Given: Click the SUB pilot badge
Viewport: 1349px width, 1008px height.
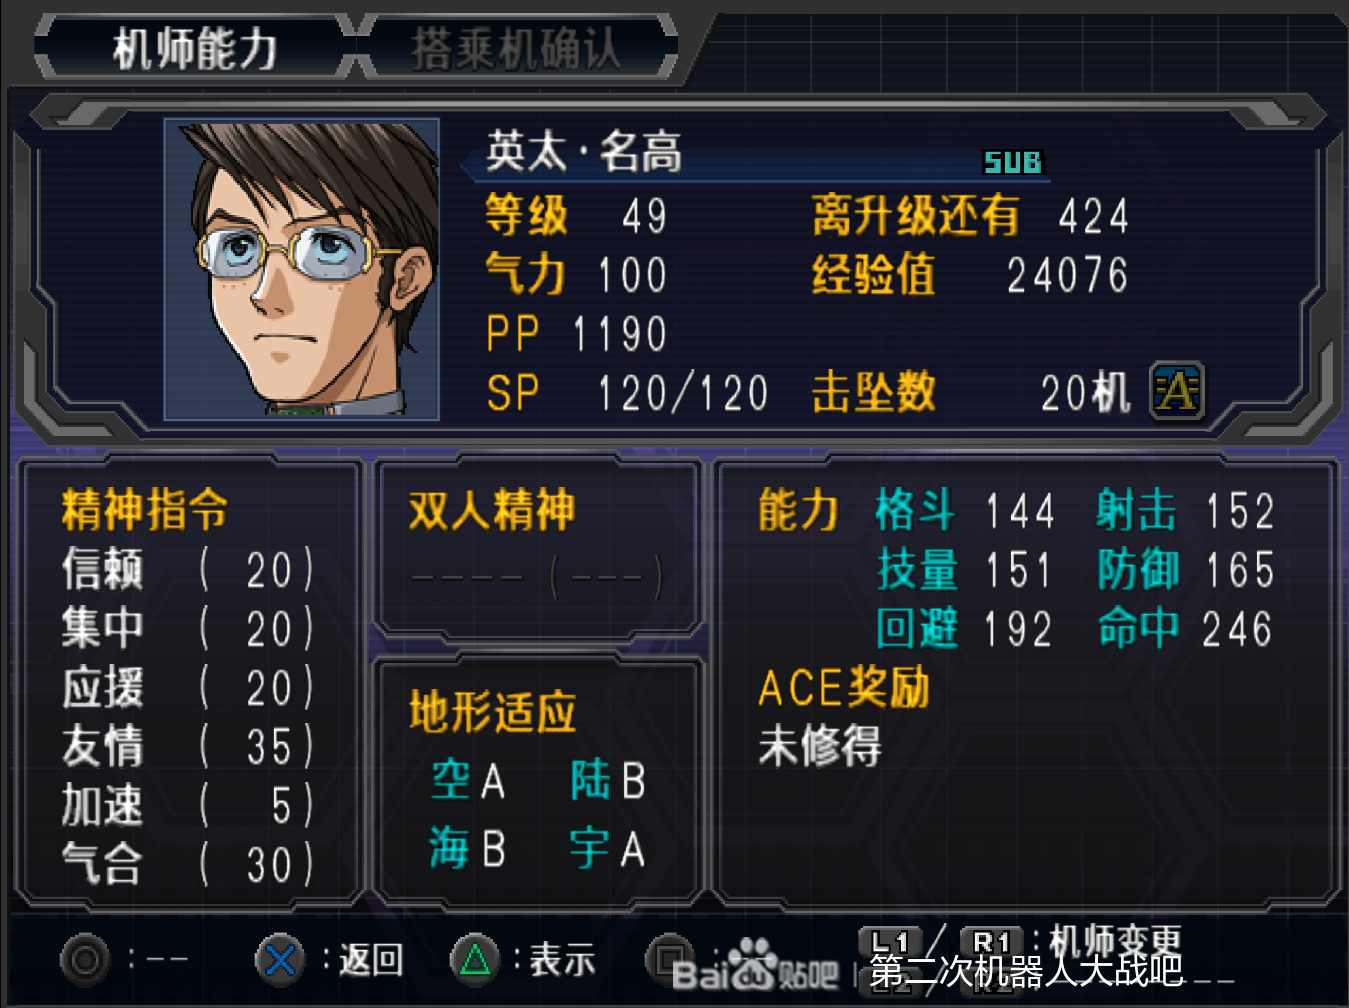Looking at the screenshot, I should click(1013, 162).
